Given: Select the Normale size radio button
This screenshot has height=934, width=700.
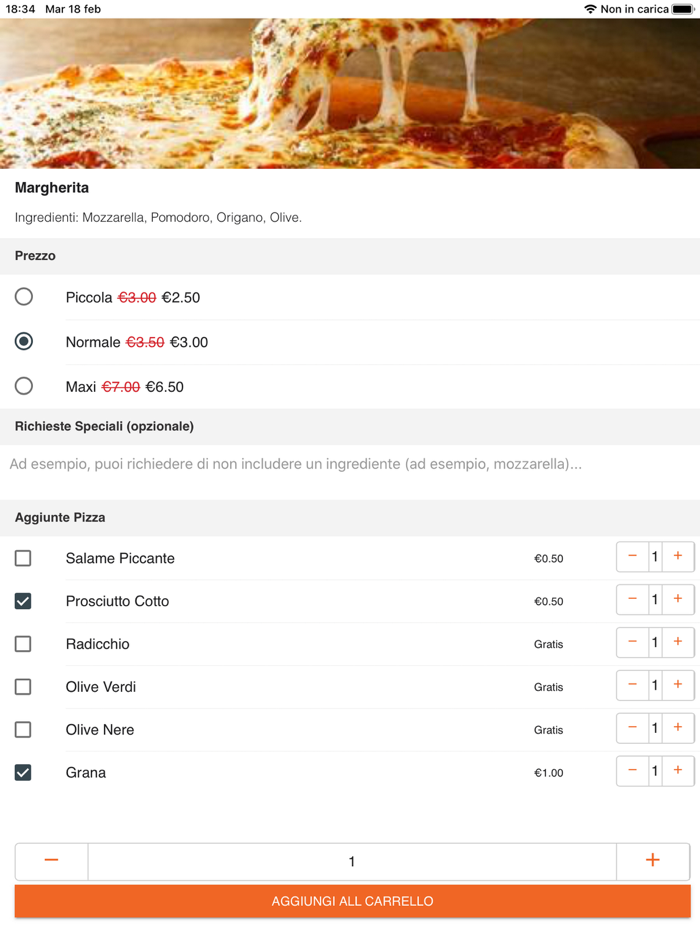Looking at the screenshot, I should 24,342.
